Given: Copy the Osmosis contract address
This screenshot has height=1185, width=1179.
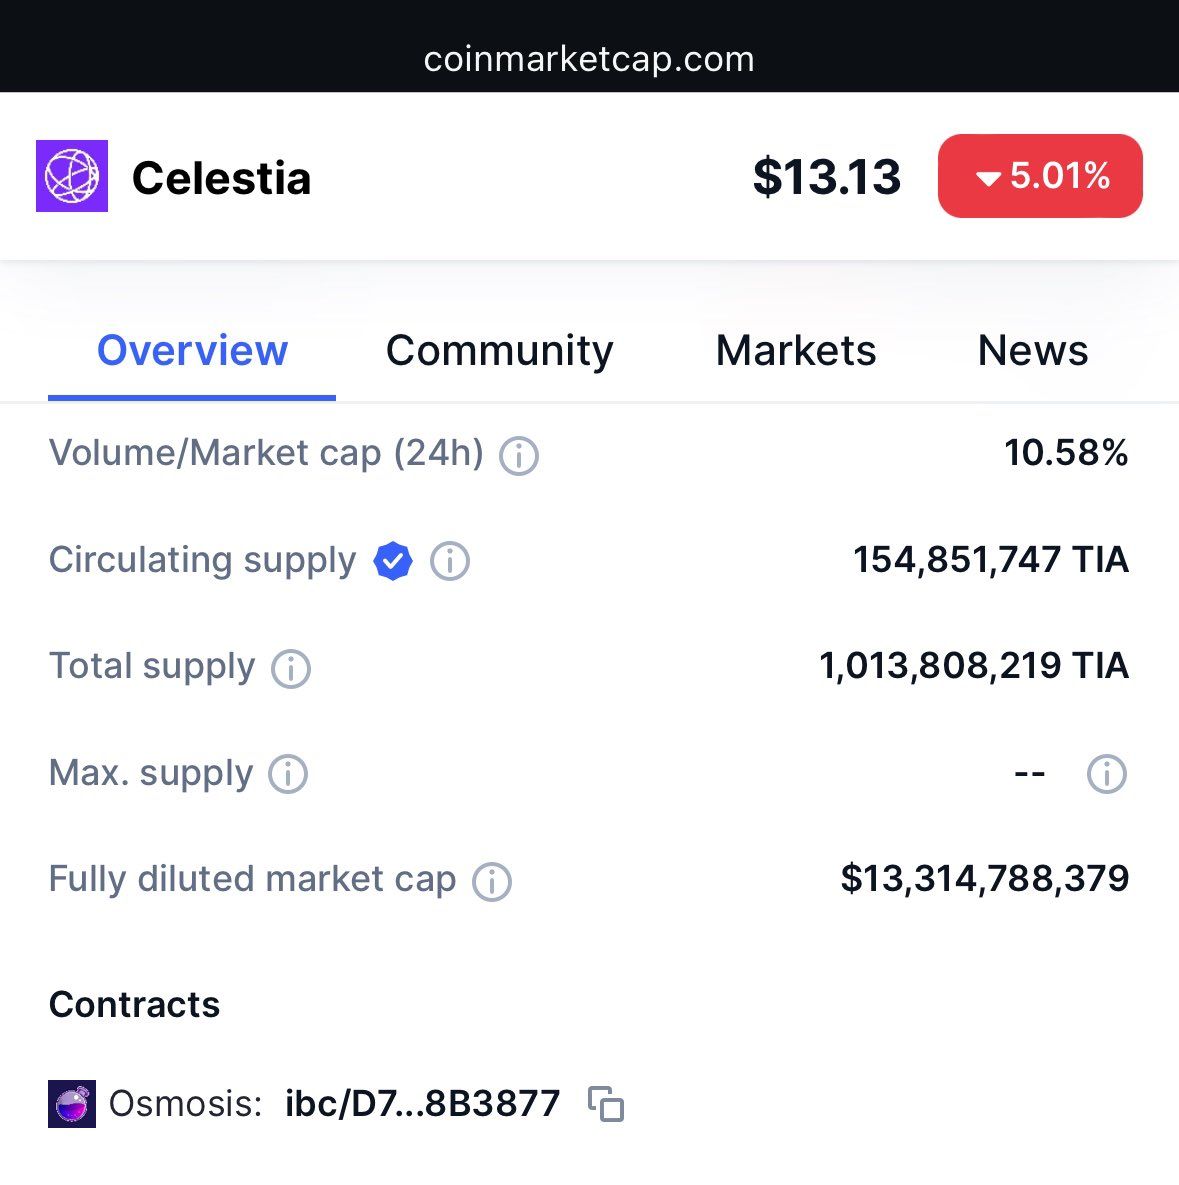Looking at the screenshot, I should (606, 1104).
